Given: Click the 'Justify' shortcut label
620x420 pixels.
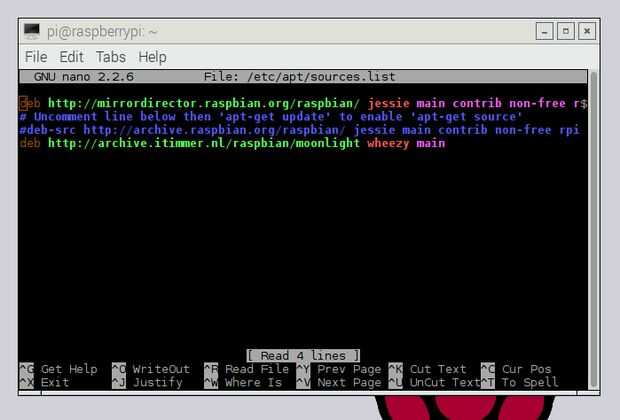Looking at the screenshot, I should (x=158, y=383).
